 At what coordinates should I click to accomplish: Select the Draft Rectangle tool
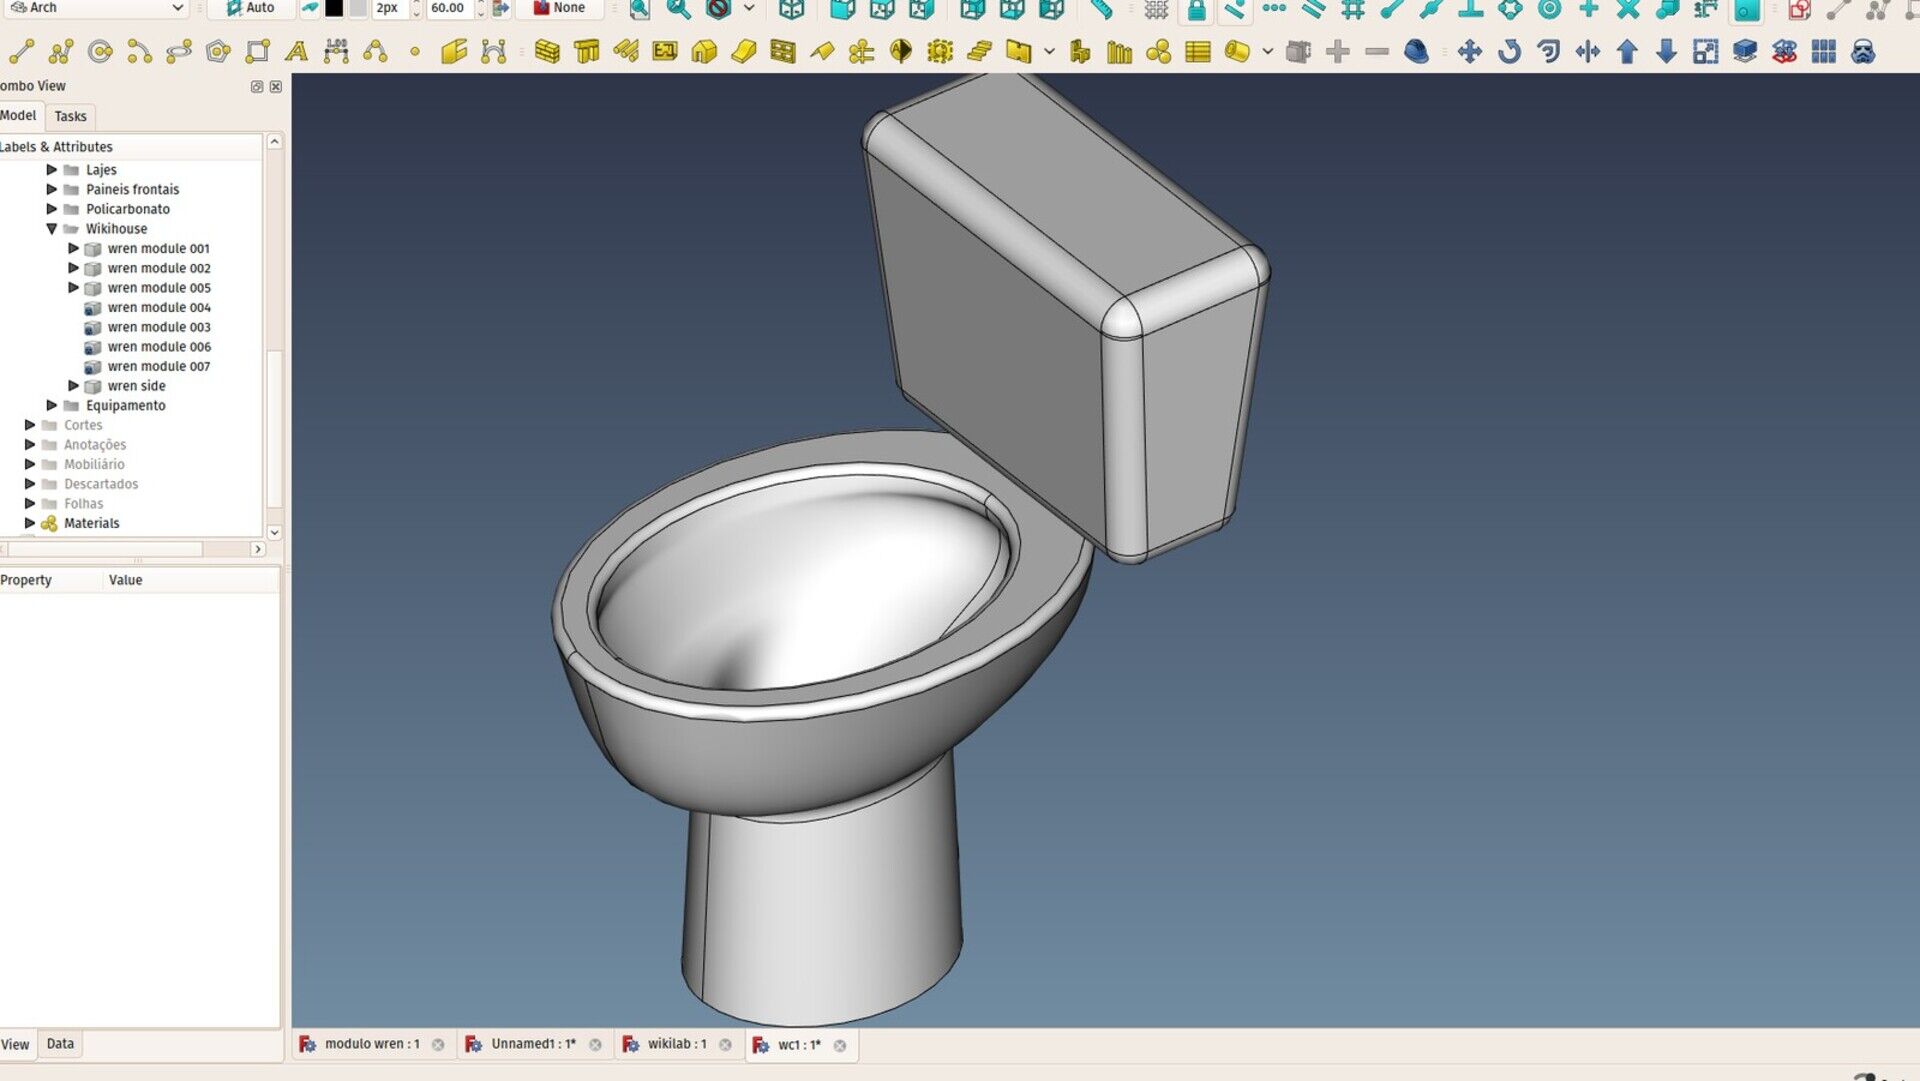258,51
